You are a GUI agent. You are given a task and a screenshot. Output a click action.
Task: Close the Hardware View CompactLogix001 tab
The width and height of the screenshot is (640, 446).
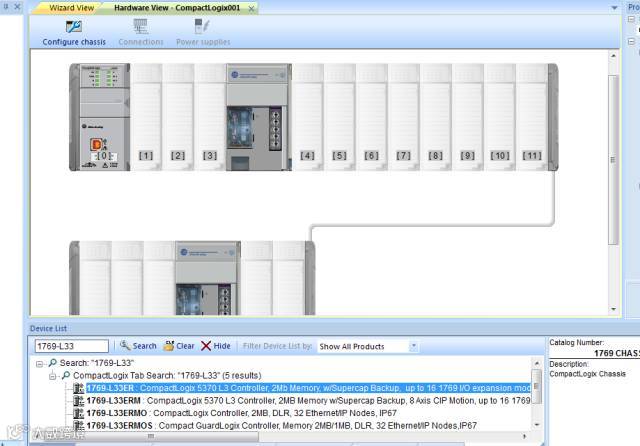coord(251,8)
